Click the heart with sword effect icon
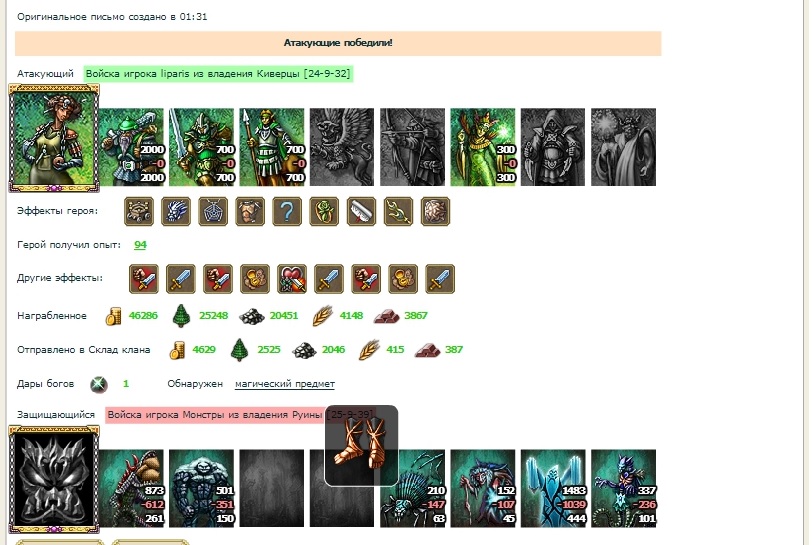 point(292,279)
